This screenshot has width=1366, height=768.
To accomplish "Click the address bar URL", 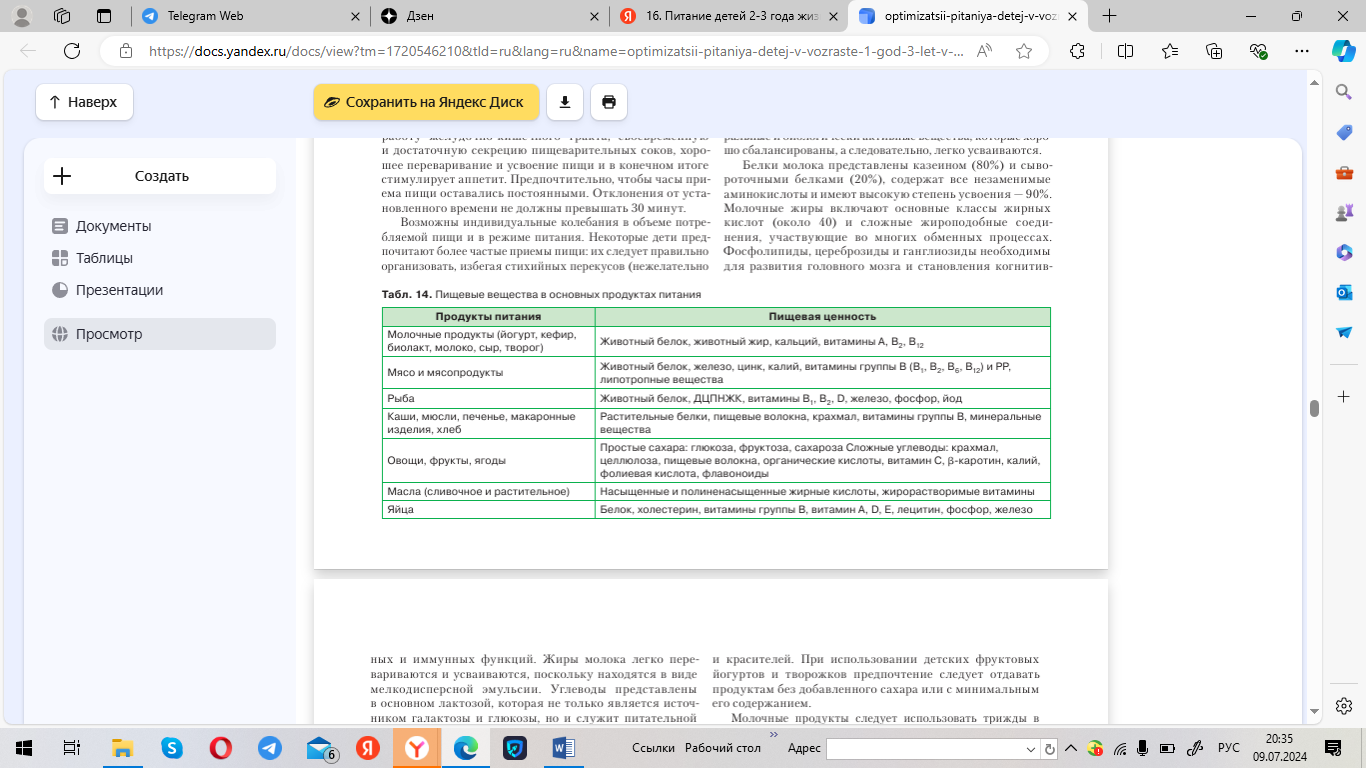I will (556, 51).
